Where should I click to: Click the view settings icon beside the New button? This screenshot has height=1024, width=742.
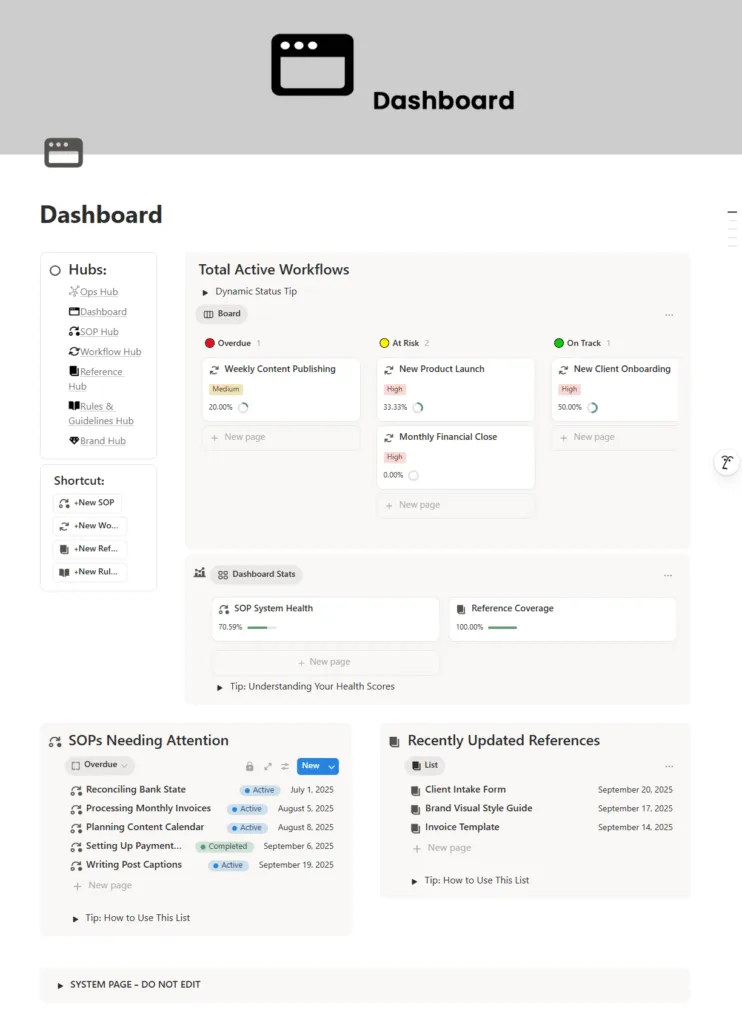coord(285,766)
